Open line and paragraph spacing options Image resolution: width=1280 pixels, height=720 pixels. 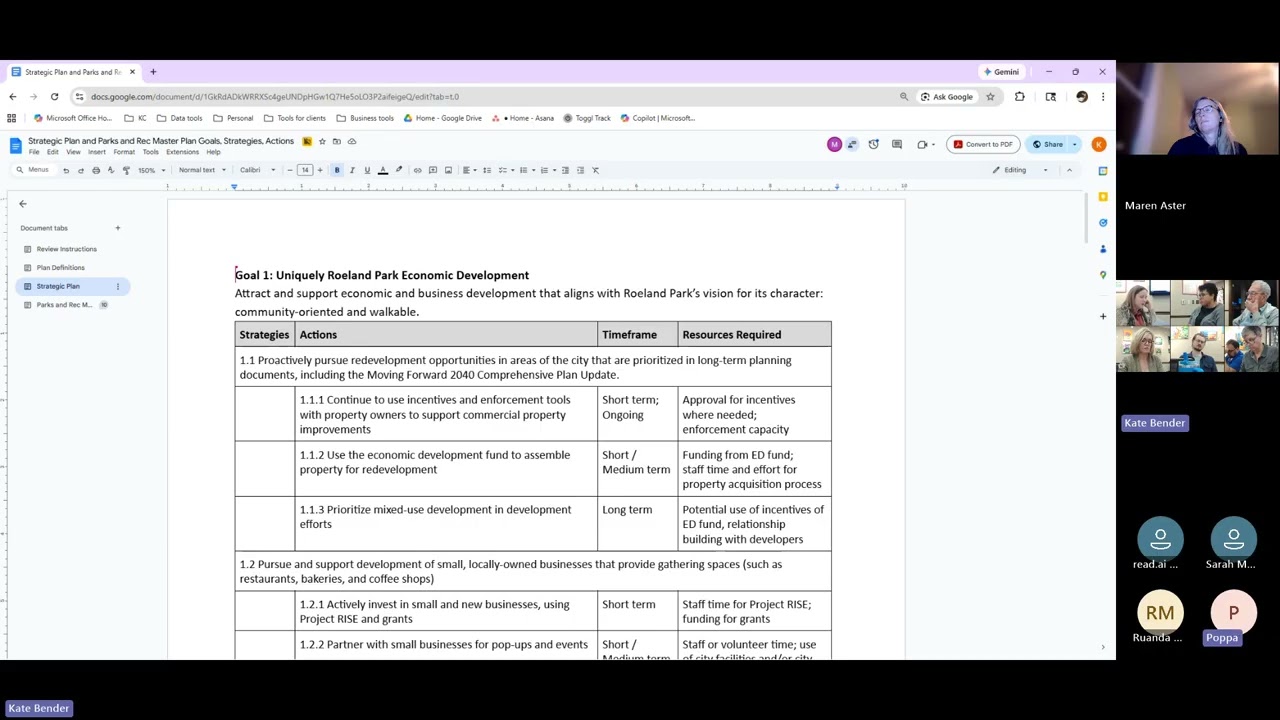(x=486, y=170)
